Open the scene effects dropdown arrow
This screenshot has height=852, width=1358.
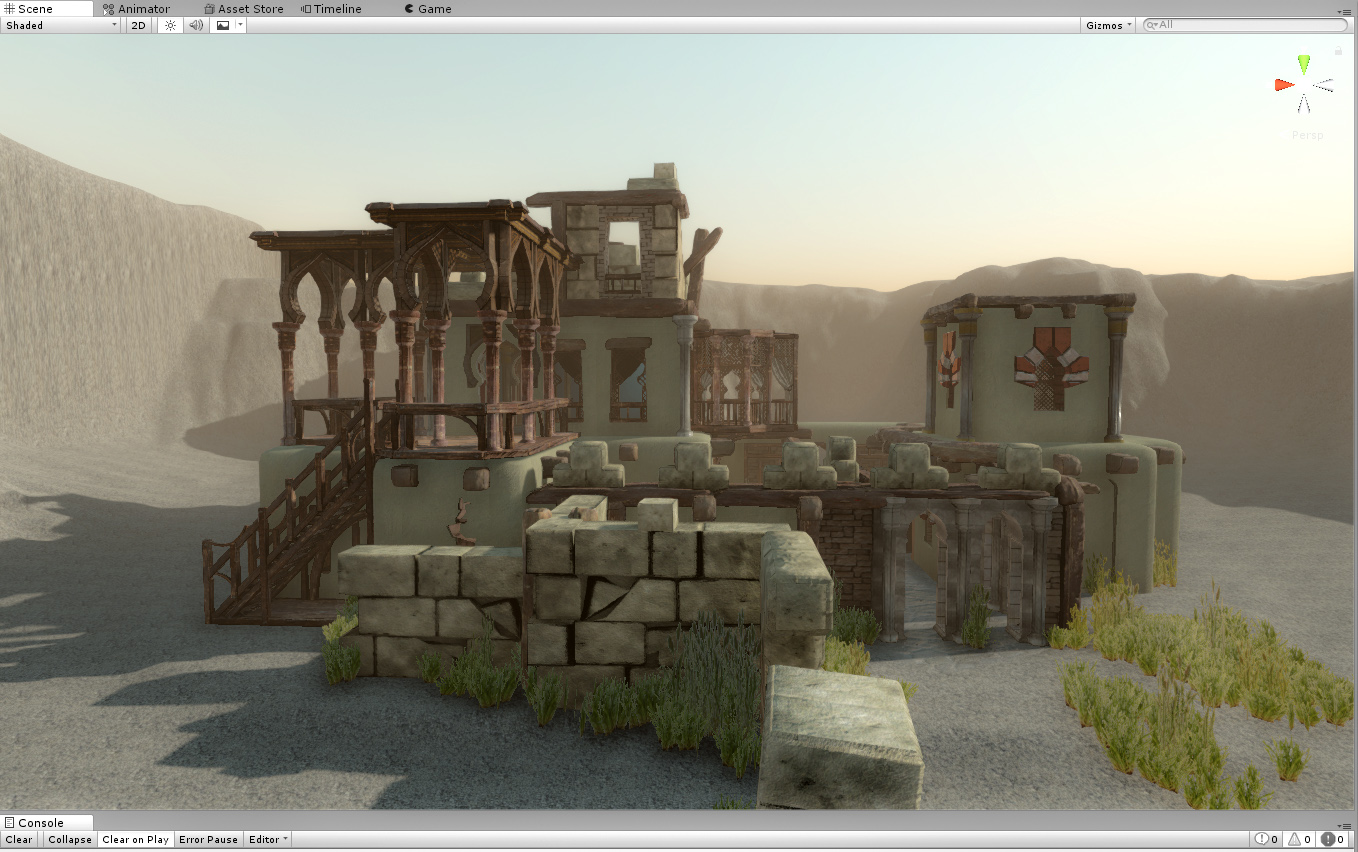(x=240, y=25)
